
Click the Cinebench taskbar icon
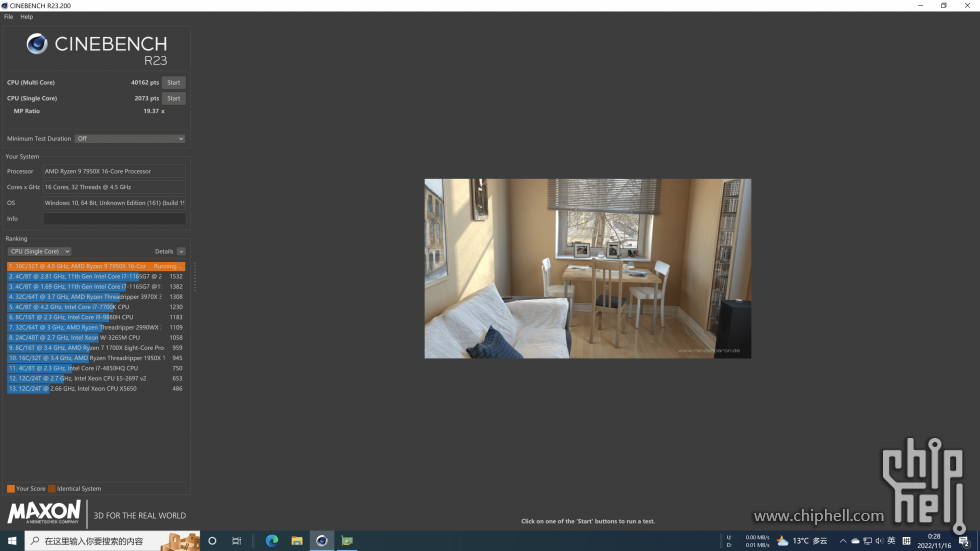(x=322, y=541)
